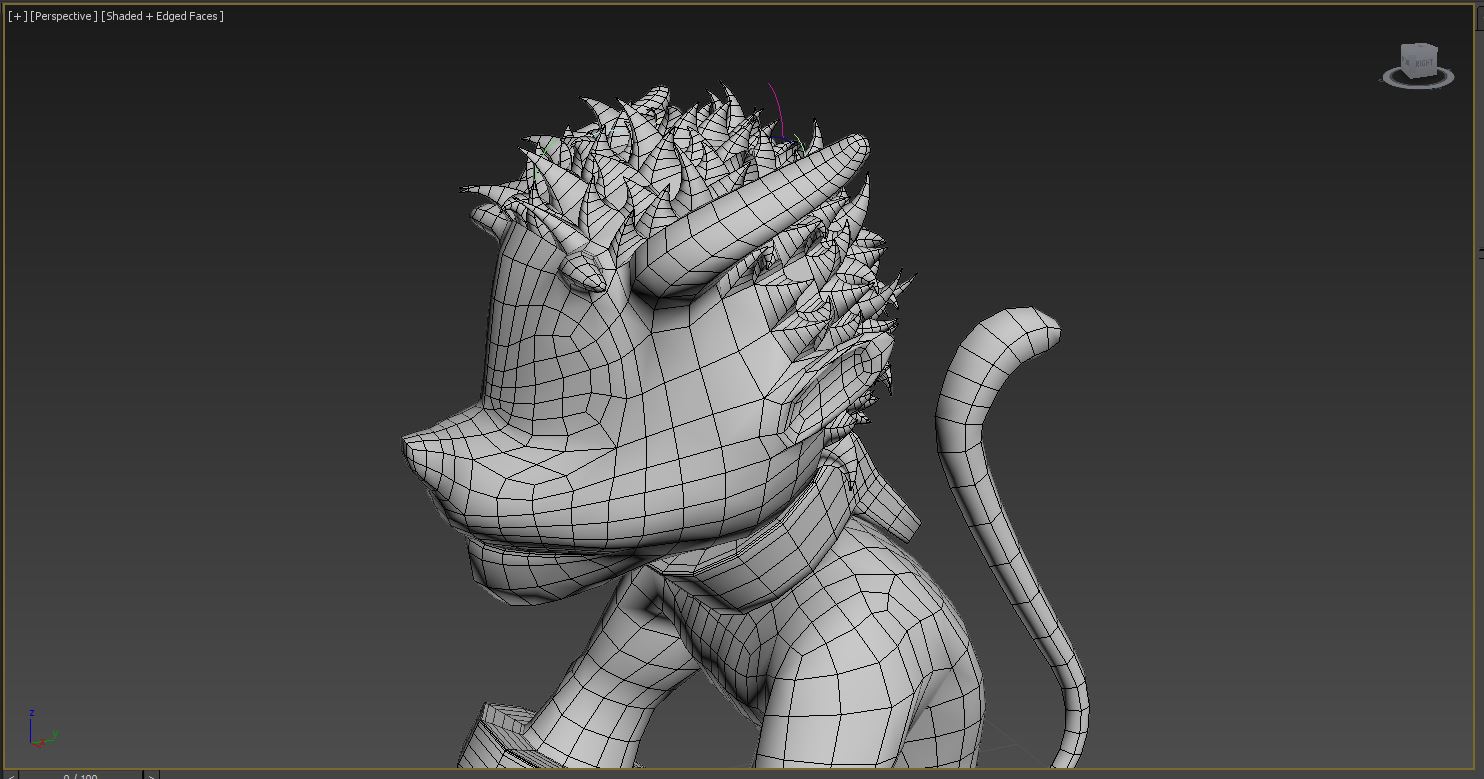The width and height of the screenshot is (1484, 779).
Task: Open the Perspective point-of-view menu
Action: (x=64, y=16)
